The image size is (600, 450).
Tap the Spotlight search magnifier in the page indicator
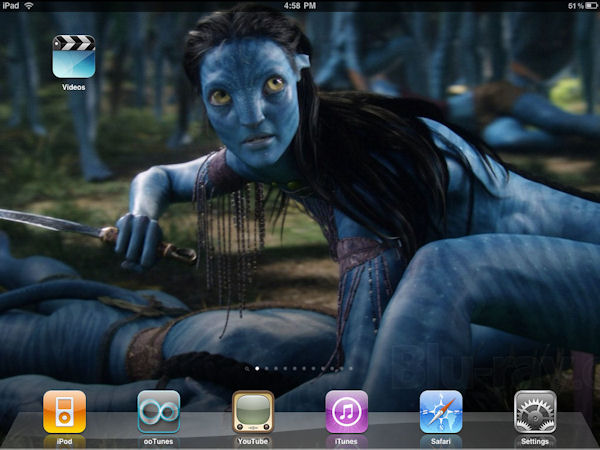tap(248, 369)
